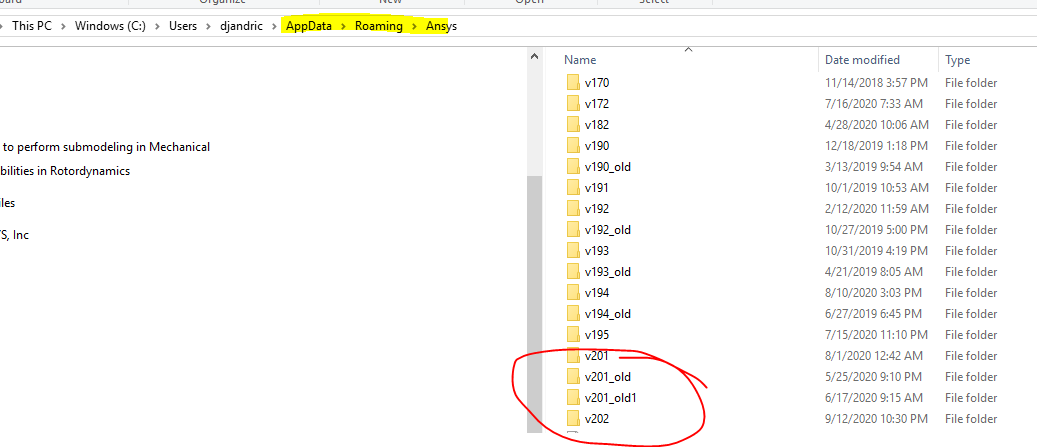Select the v170 folder icon

[x=573, y=83]
